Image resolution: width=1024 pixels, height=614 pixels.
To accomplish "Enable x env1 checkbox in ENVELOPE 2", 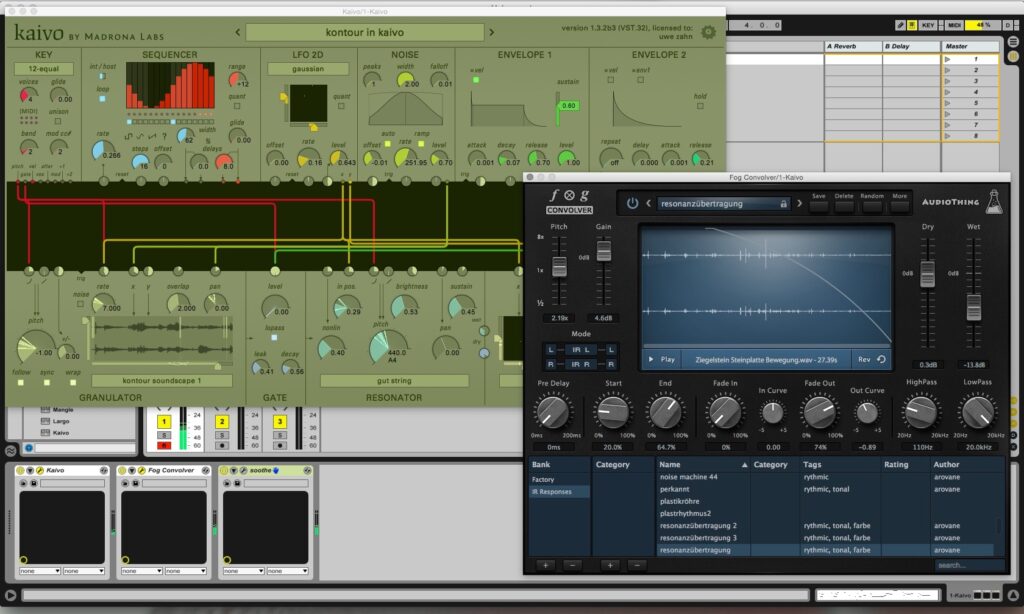I will point(641,80).
